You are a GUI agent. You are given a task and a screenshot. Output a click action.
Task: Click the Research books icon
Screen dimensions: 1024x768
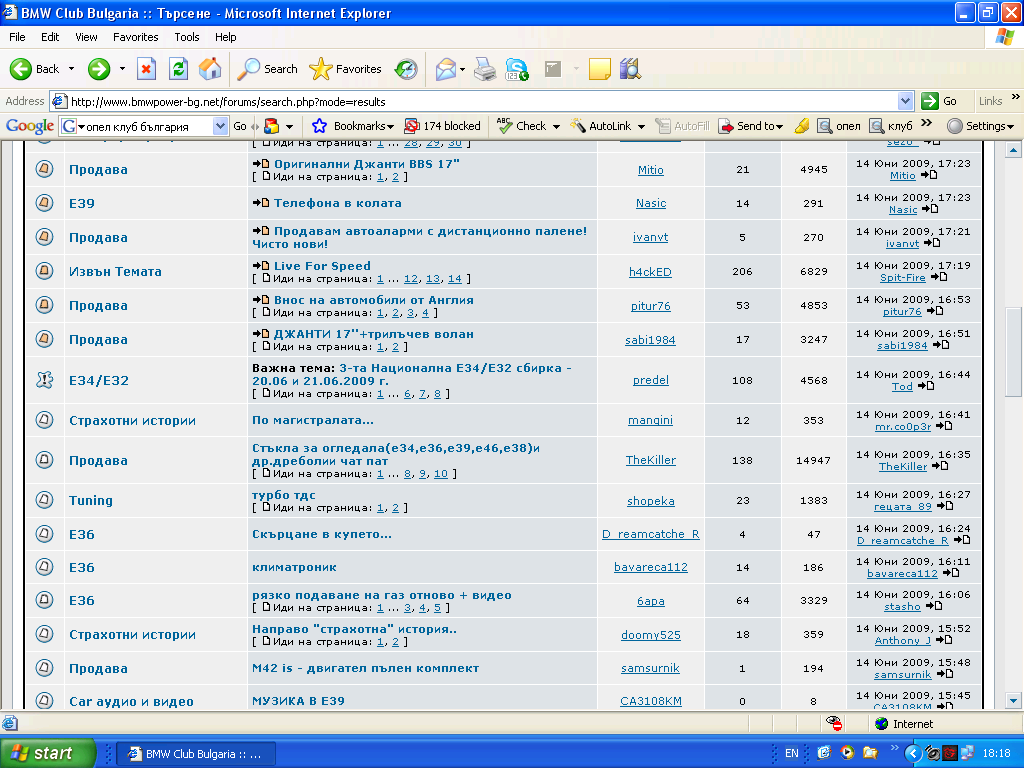pyautogui.click(x=630, y=69)
